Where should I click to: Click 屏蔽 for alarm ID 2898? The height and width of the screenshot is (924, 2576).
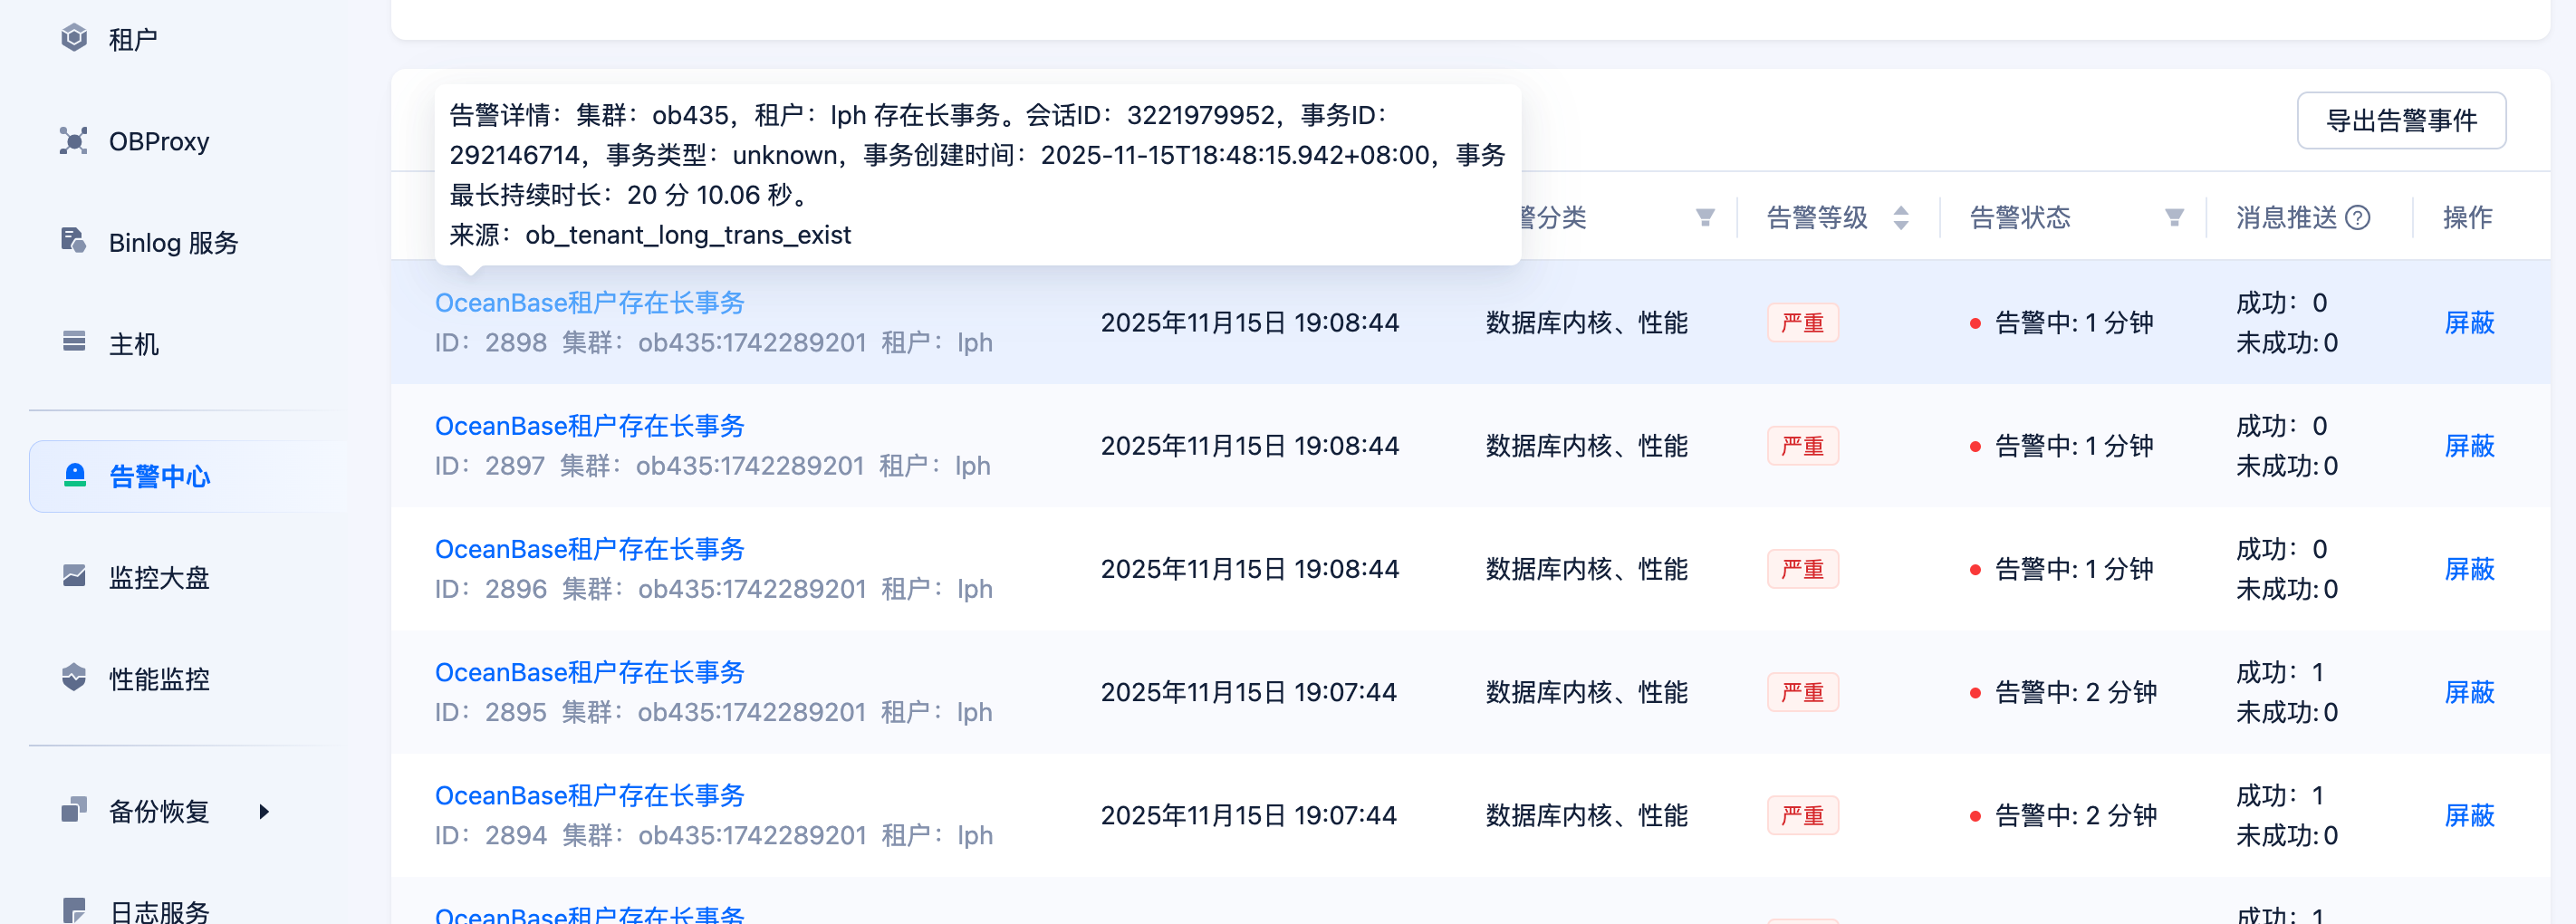click(2469, 323)
